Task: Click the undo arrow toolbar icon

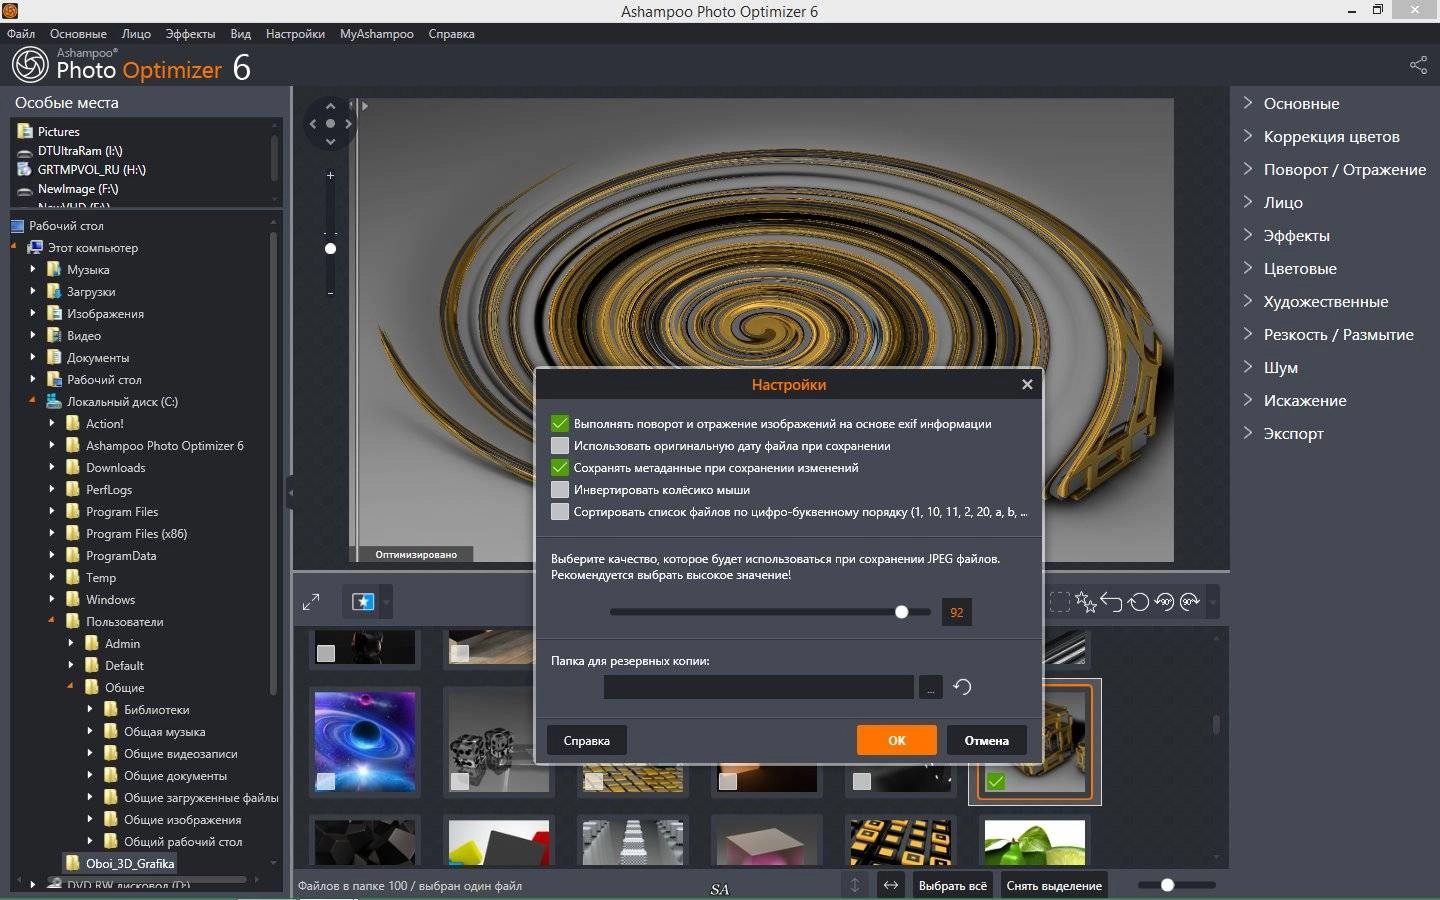Action: 1112,602
